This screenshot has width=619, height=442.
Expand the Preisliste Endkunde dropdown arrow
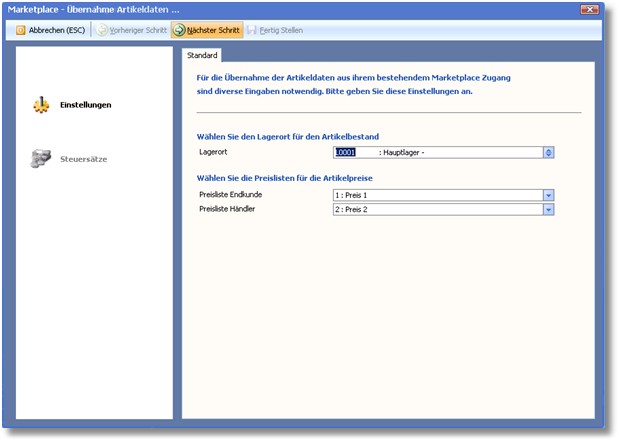548,196
